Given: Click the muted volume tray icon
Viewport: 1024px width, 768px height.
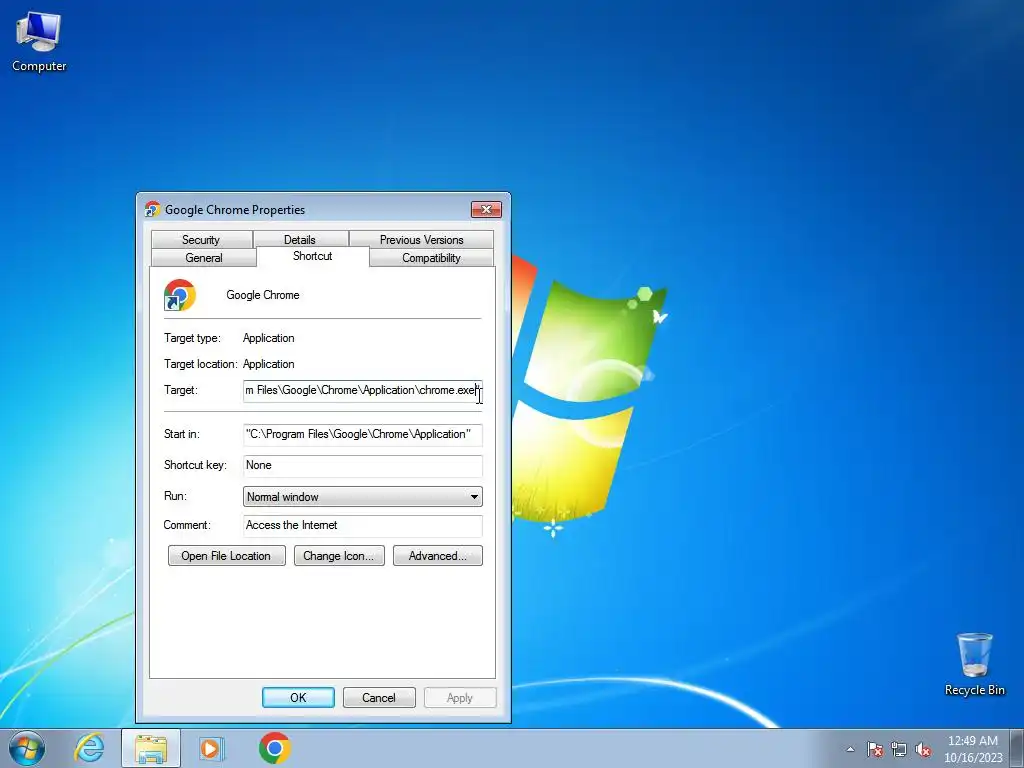Looking at the screenshot, I should coord(923,749).
